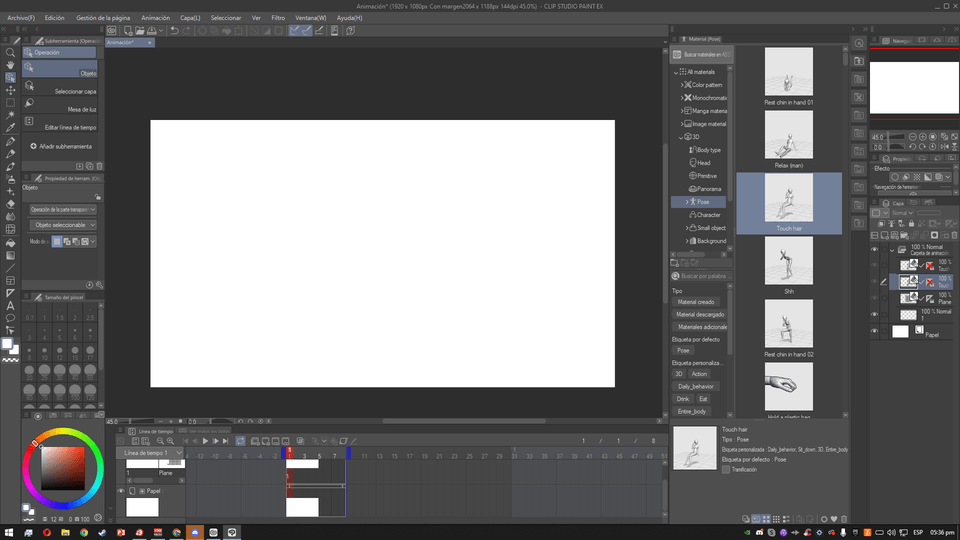The width and height of the screenshot is (960, 540).
Task: Flip horizontal icon in Navigator panel
Action: (944, 147)
